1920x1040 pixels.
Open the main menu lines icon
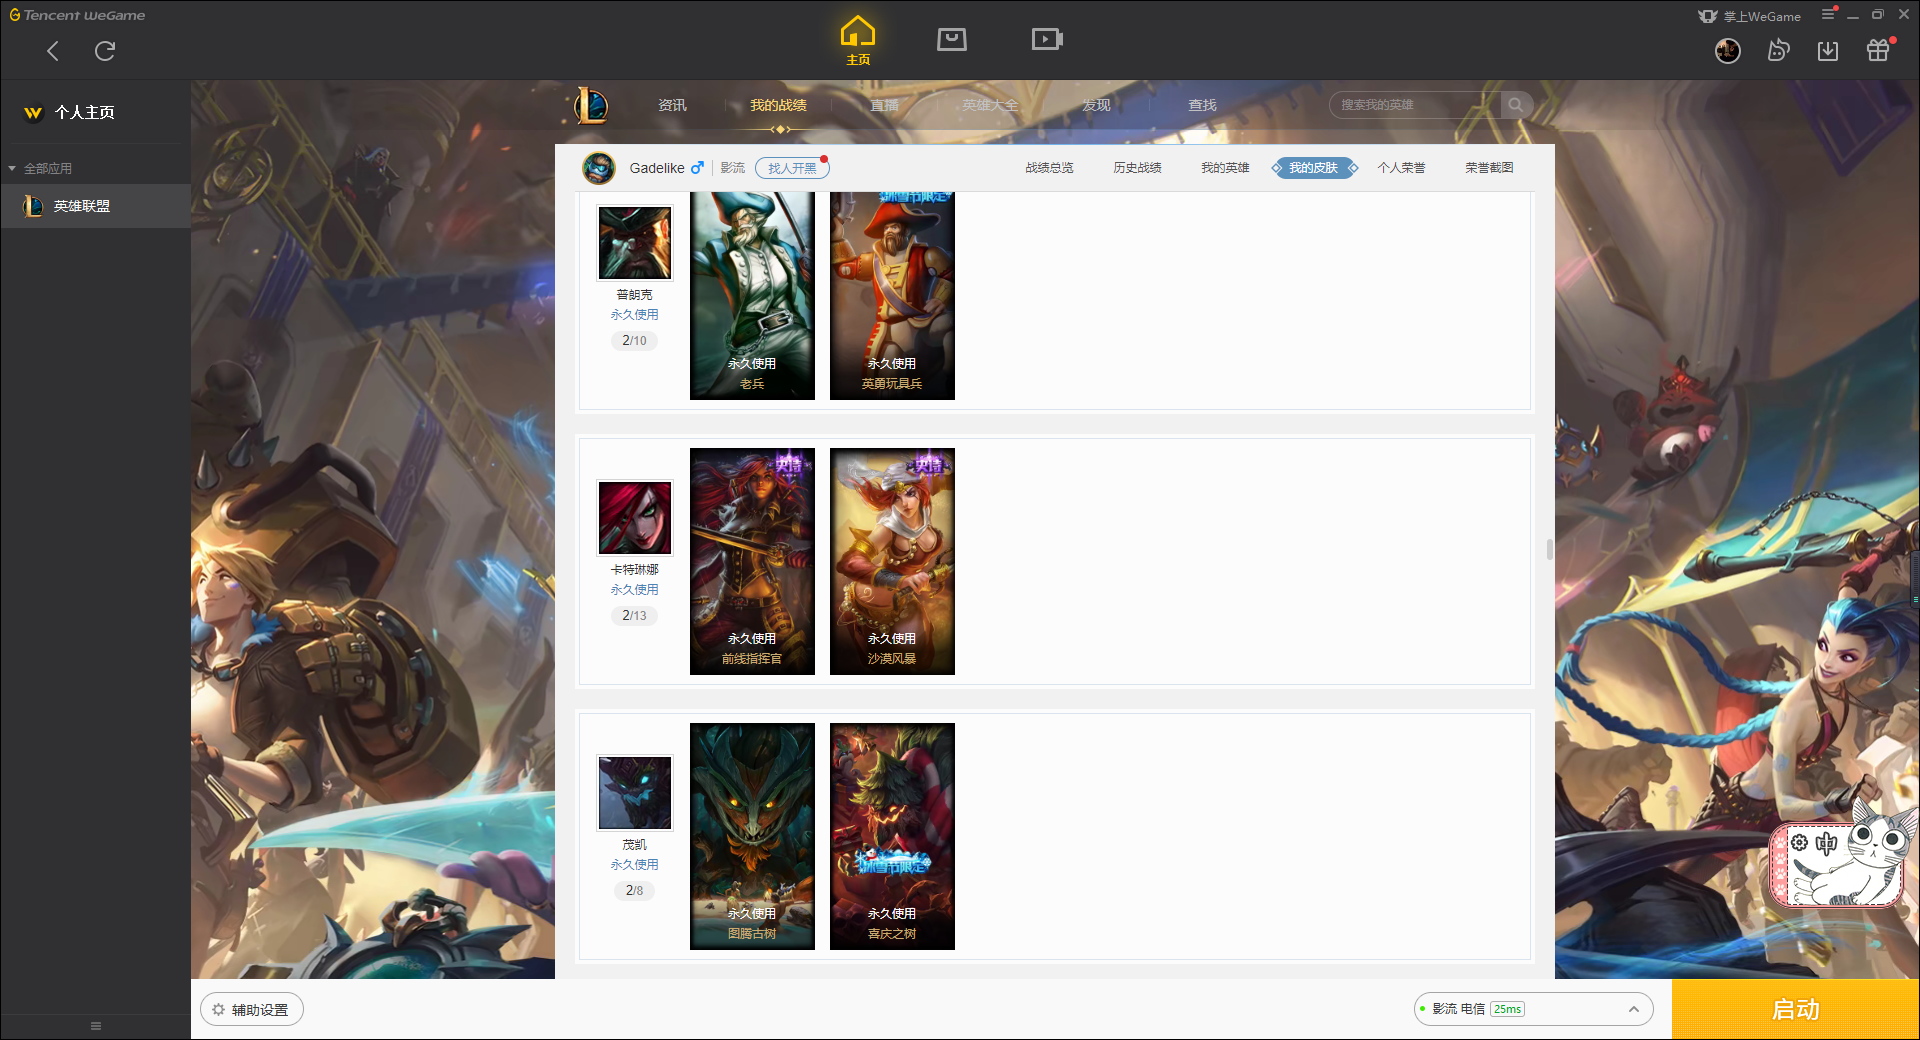pyautogui.click(x=1828, y=14)
